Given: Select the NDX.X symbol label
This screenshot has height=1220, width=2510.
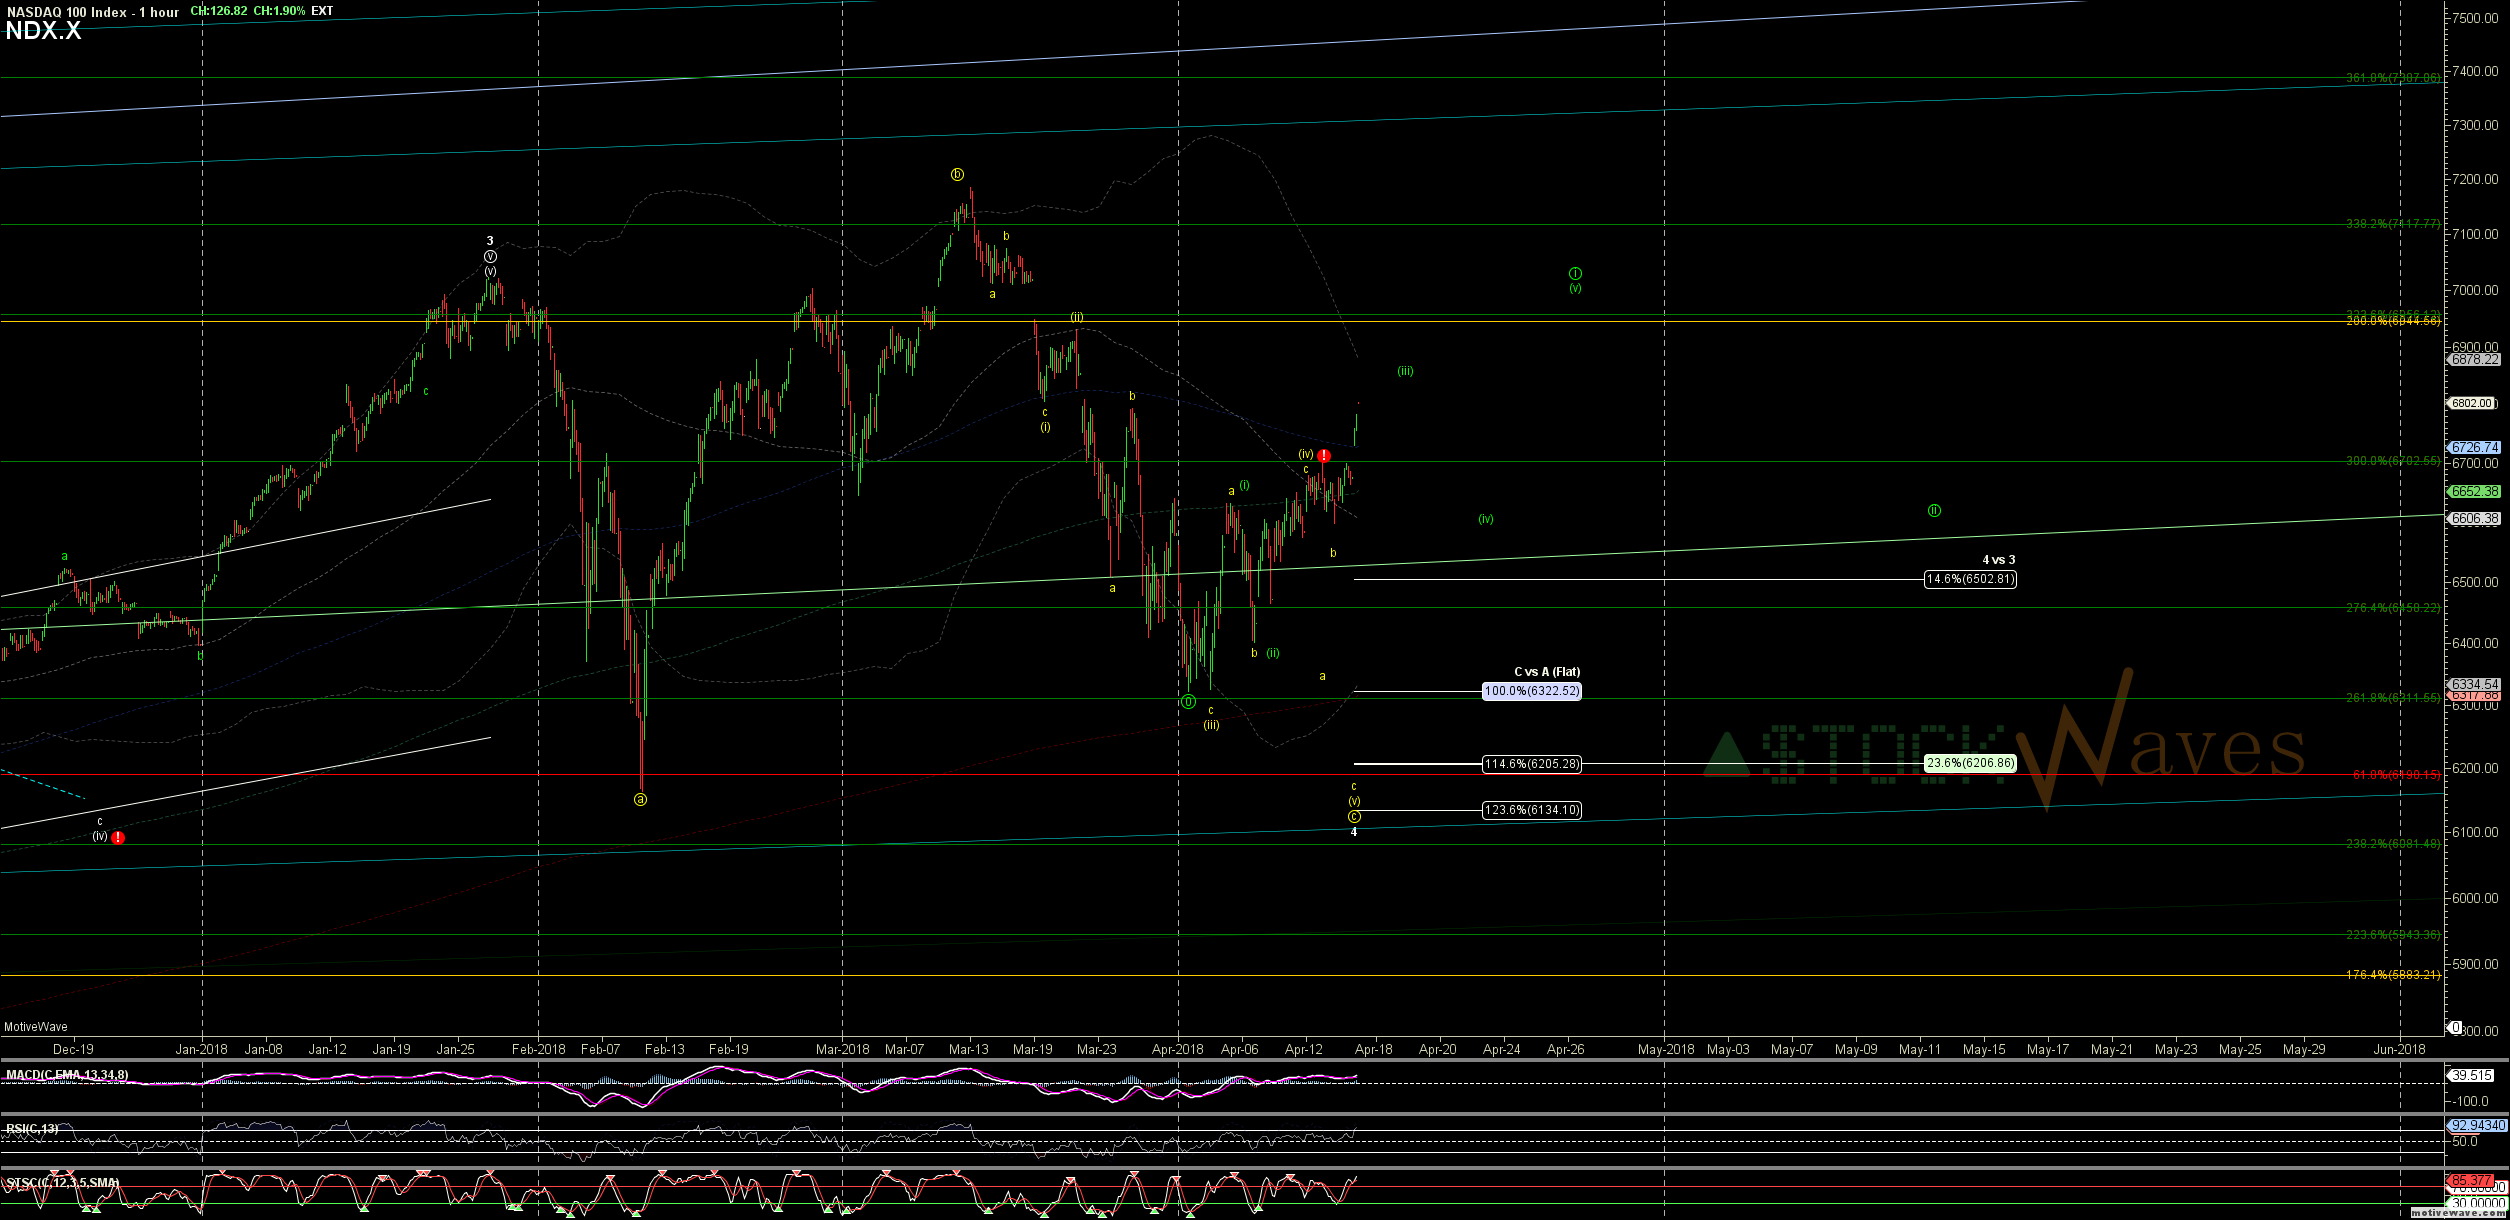Looking at the screenshot, I should pos(43,31).
